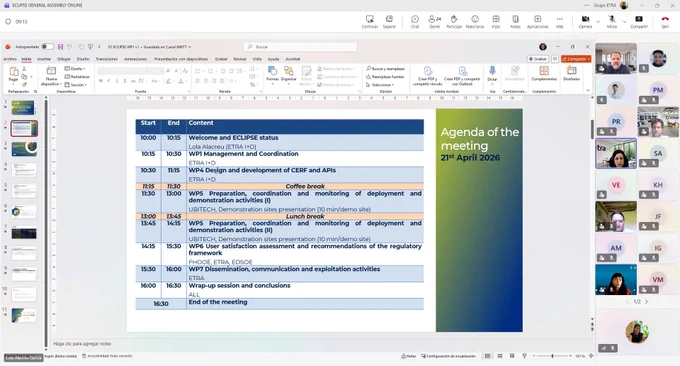This screenshot has height=366, width=680.
Task: Switch to the Transiciones ribbon tab
Action: point(106,59)
